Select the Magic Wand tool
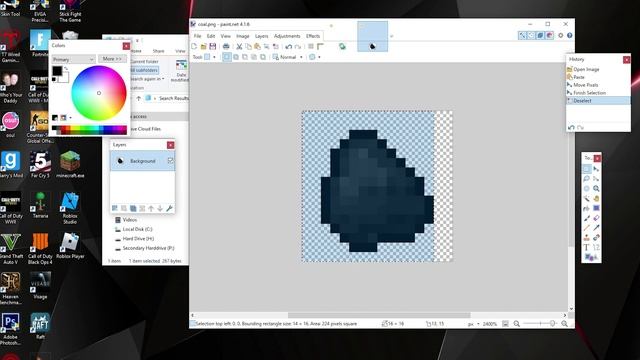This screenshot has width=640, height=360. 587,198
